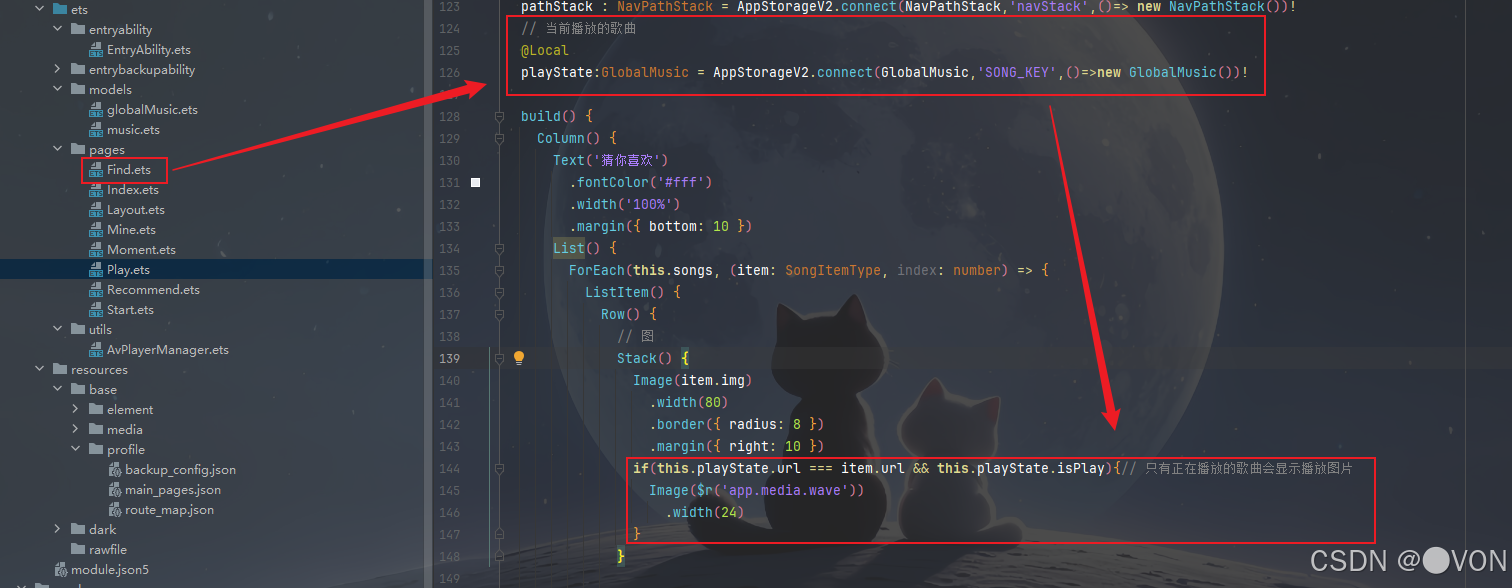Click the Find.ets file icon
Screen dimensions: 1512x588
click(96, 169)
